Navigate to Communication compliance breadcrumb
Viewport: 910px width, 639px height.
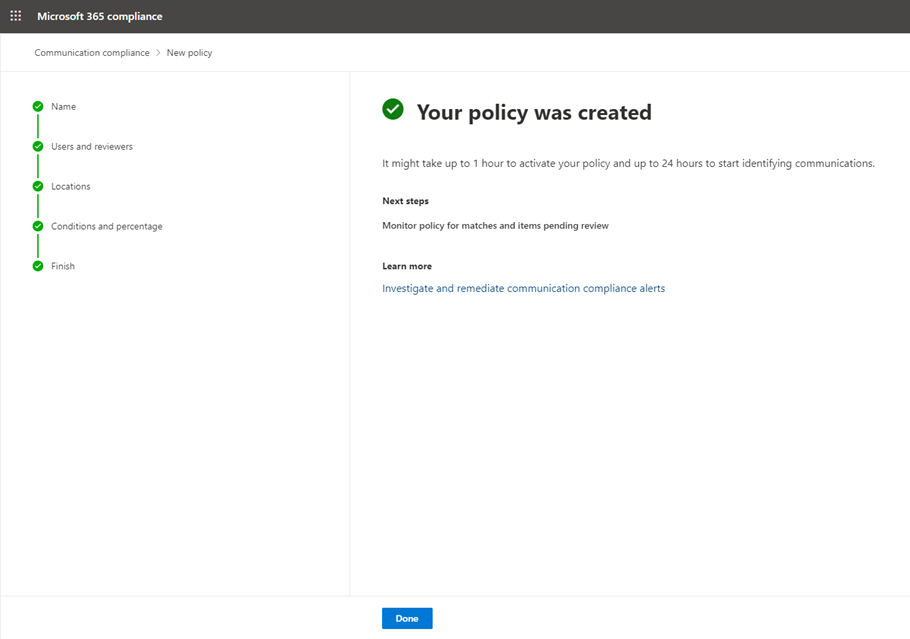click(92, 53)
